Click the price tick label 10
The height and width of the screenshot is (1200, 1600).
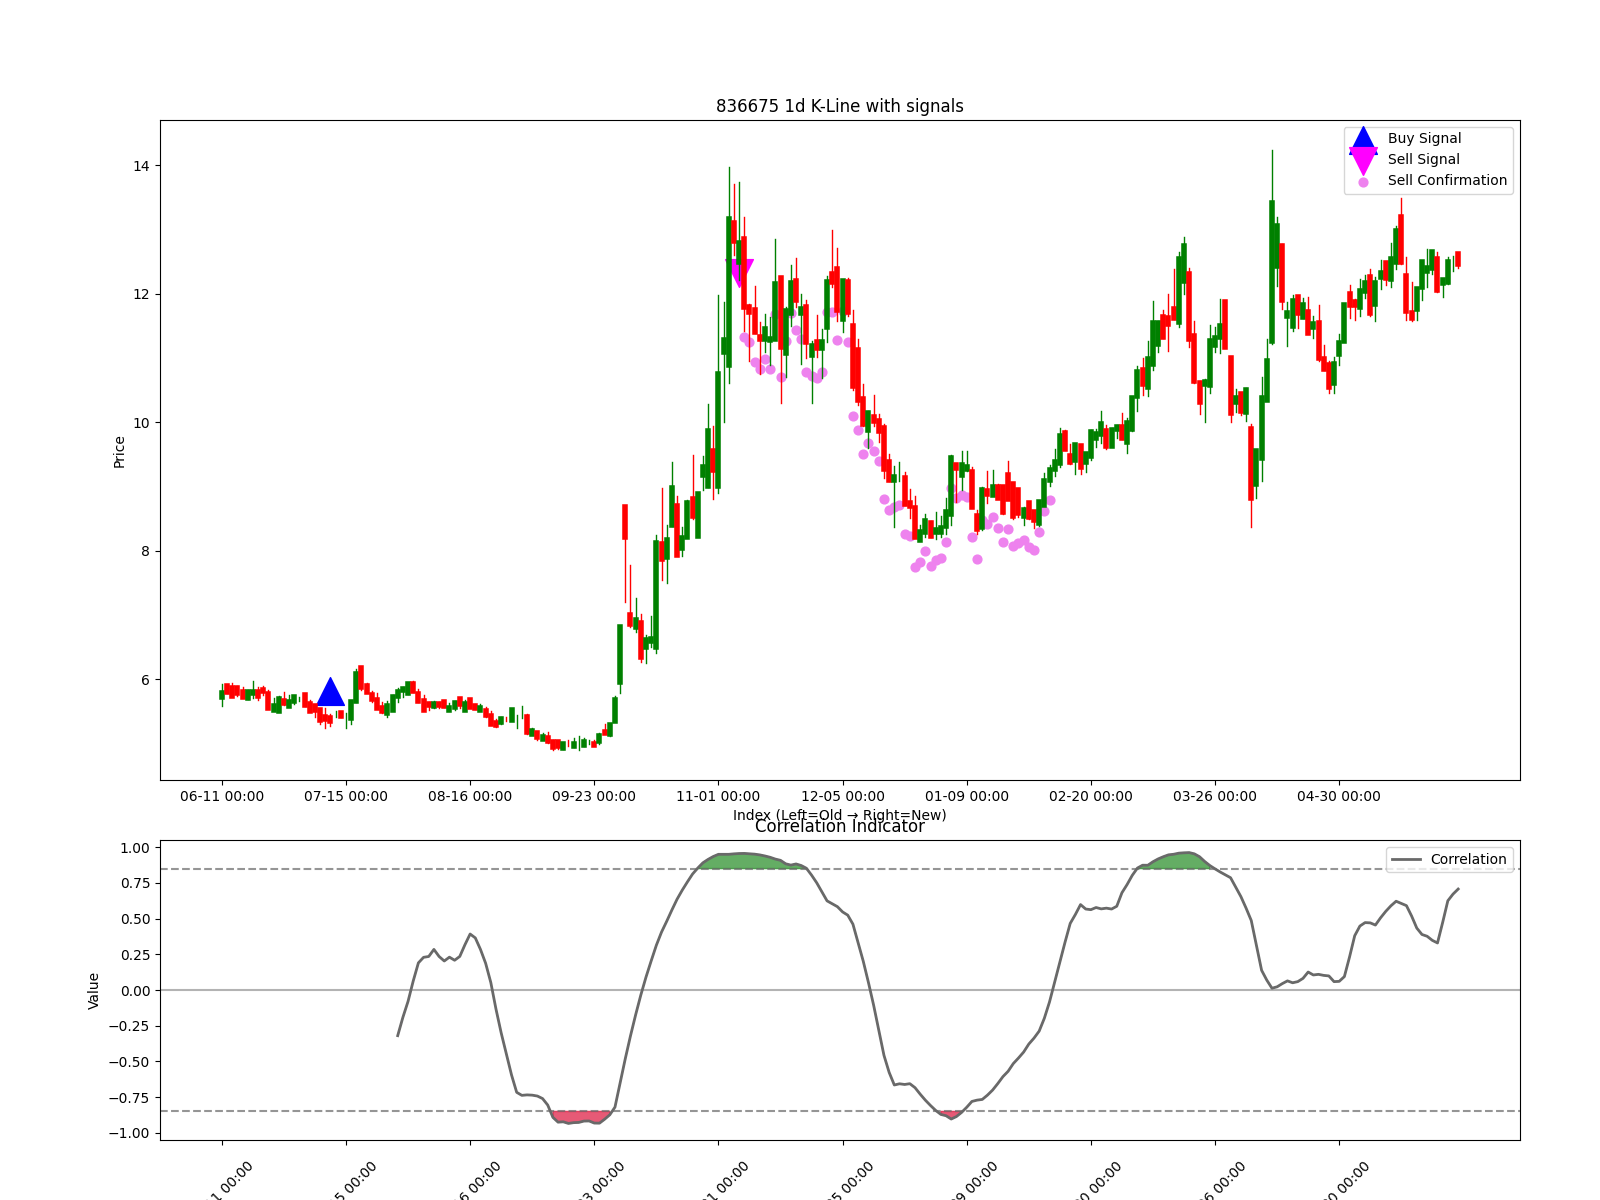click(x=140, y=423)
